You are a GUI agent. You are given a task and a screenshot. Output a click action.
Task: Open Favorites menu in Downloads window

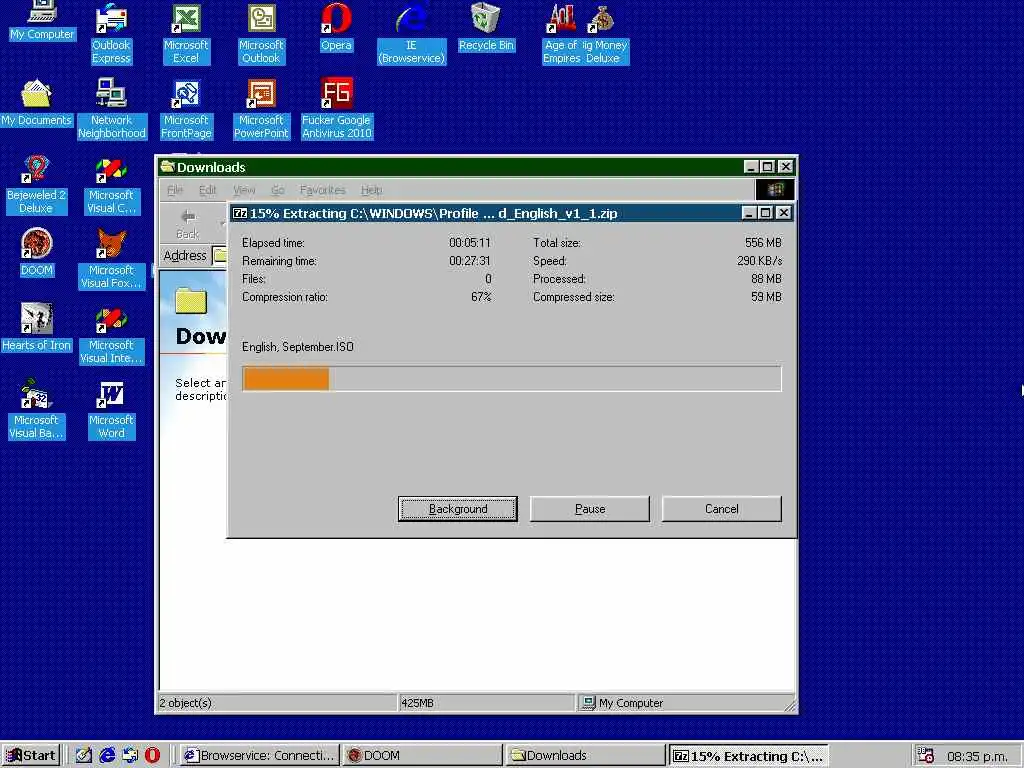click(x=322, y=190)
